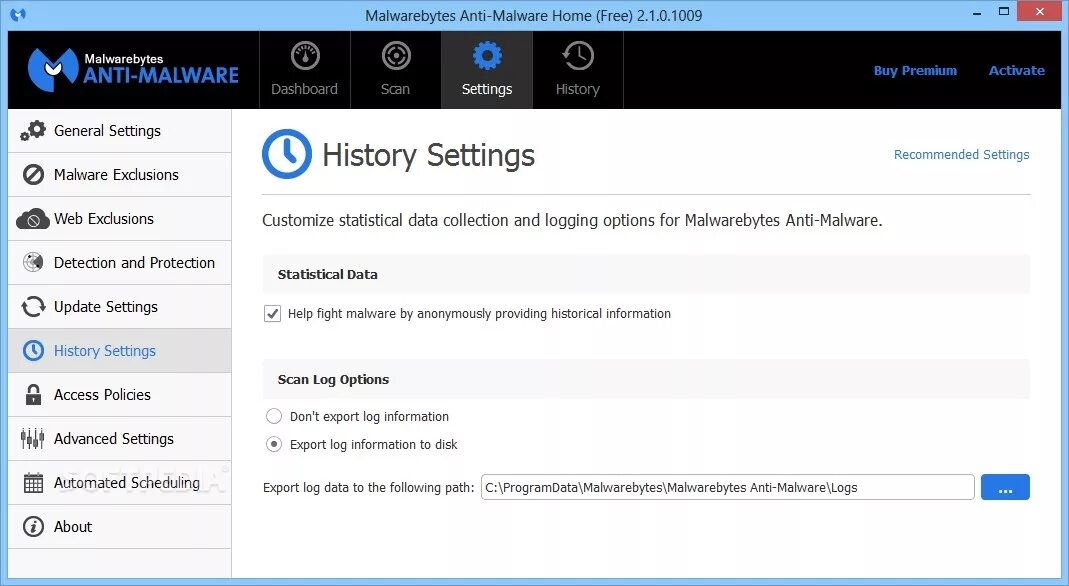Minimize the Malwarebytes window
This screenshot has width=1069, height=586.
click(977, 12)
